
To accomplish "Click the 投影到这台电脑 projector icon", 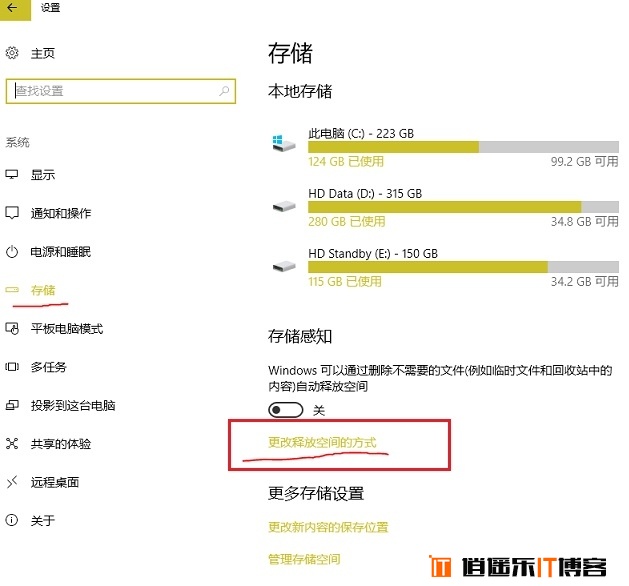I will [x=12, y=406].
